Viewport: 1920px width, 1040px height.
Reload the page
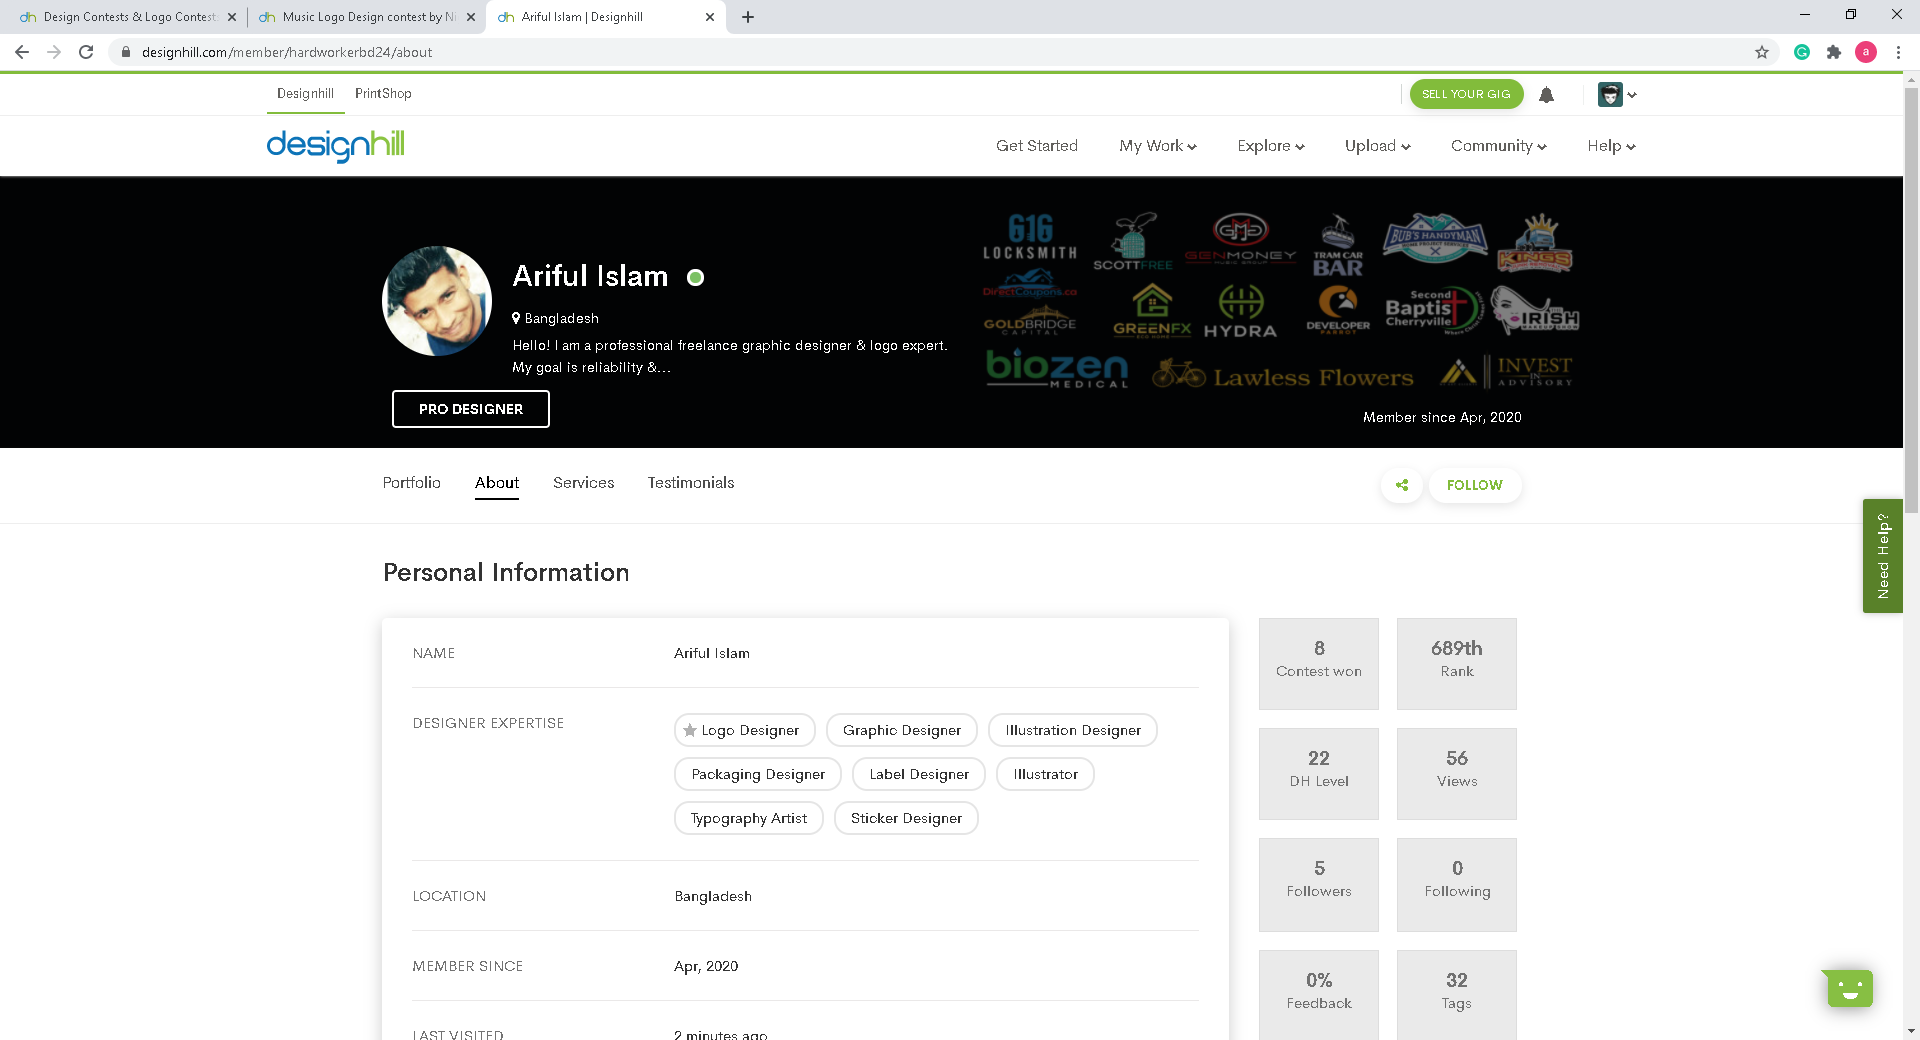(86, 52)
